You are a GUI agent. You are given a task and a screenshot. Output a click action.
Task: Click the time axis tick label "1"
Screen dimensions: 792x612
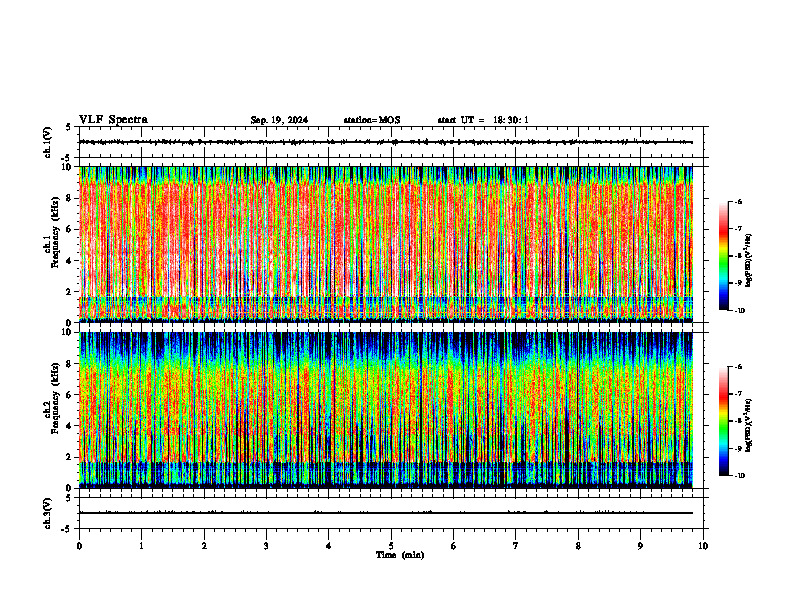point(141,546)
